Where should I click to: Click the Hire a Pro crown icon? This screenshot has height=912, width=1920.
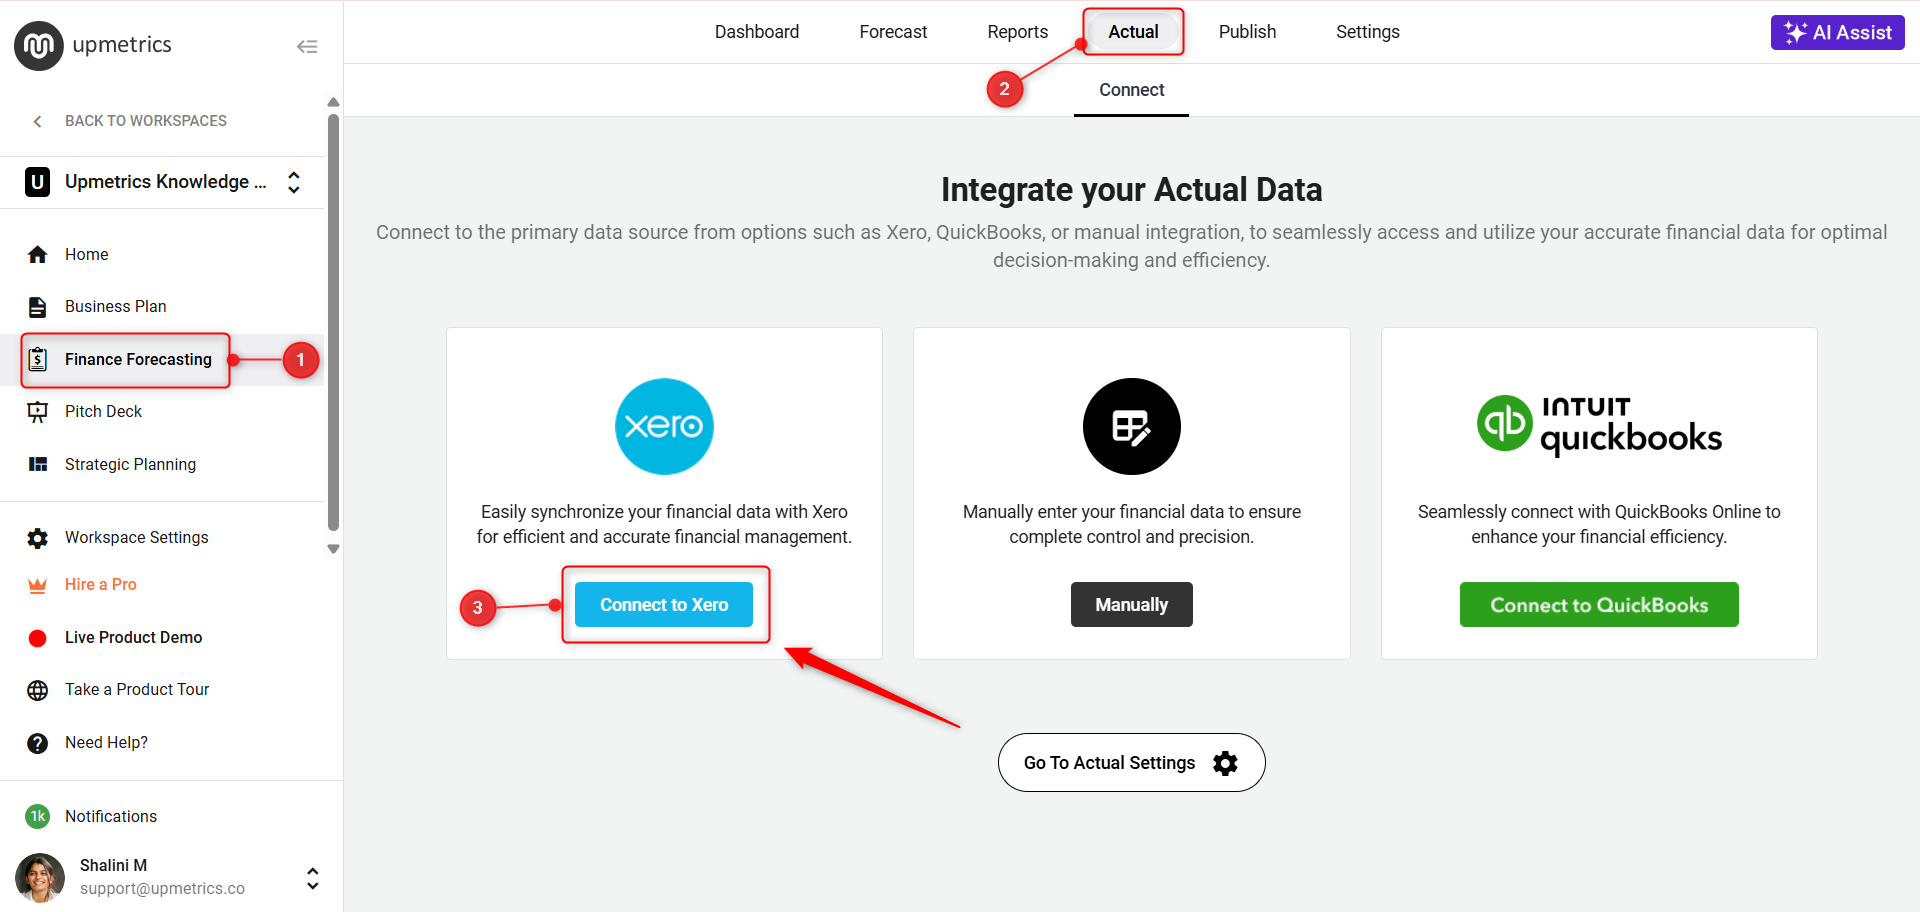tap(38, 585)
